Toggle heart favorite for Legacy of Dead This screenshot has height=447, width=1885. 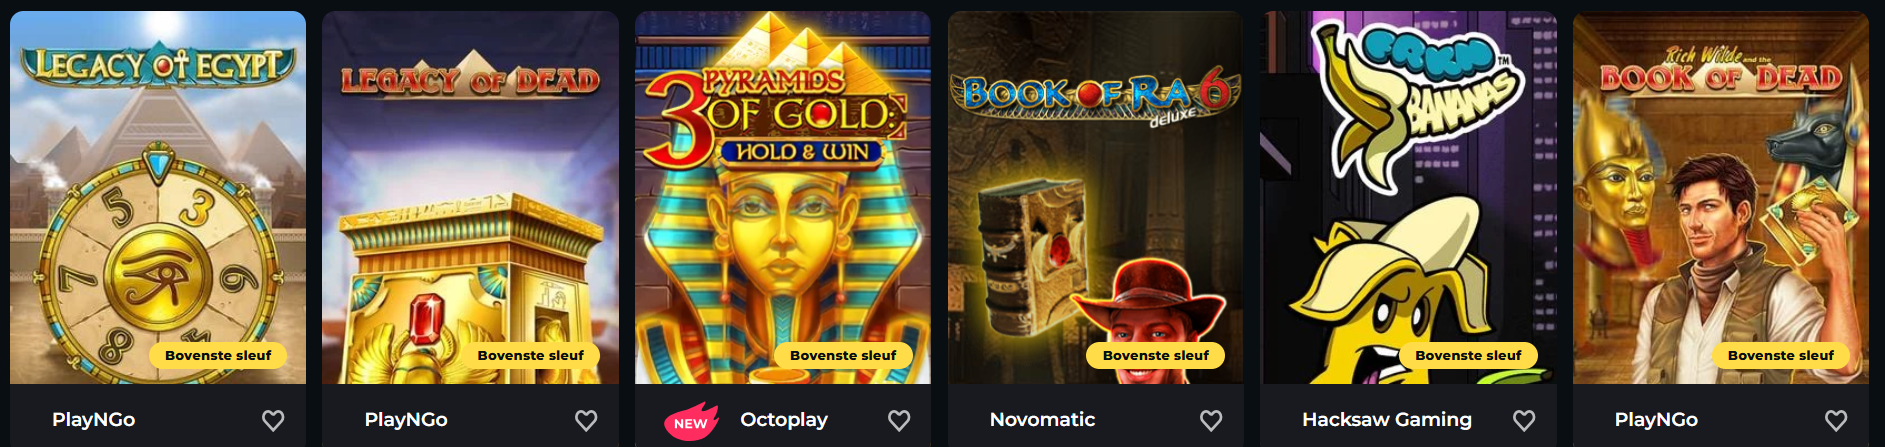(586, 421)
